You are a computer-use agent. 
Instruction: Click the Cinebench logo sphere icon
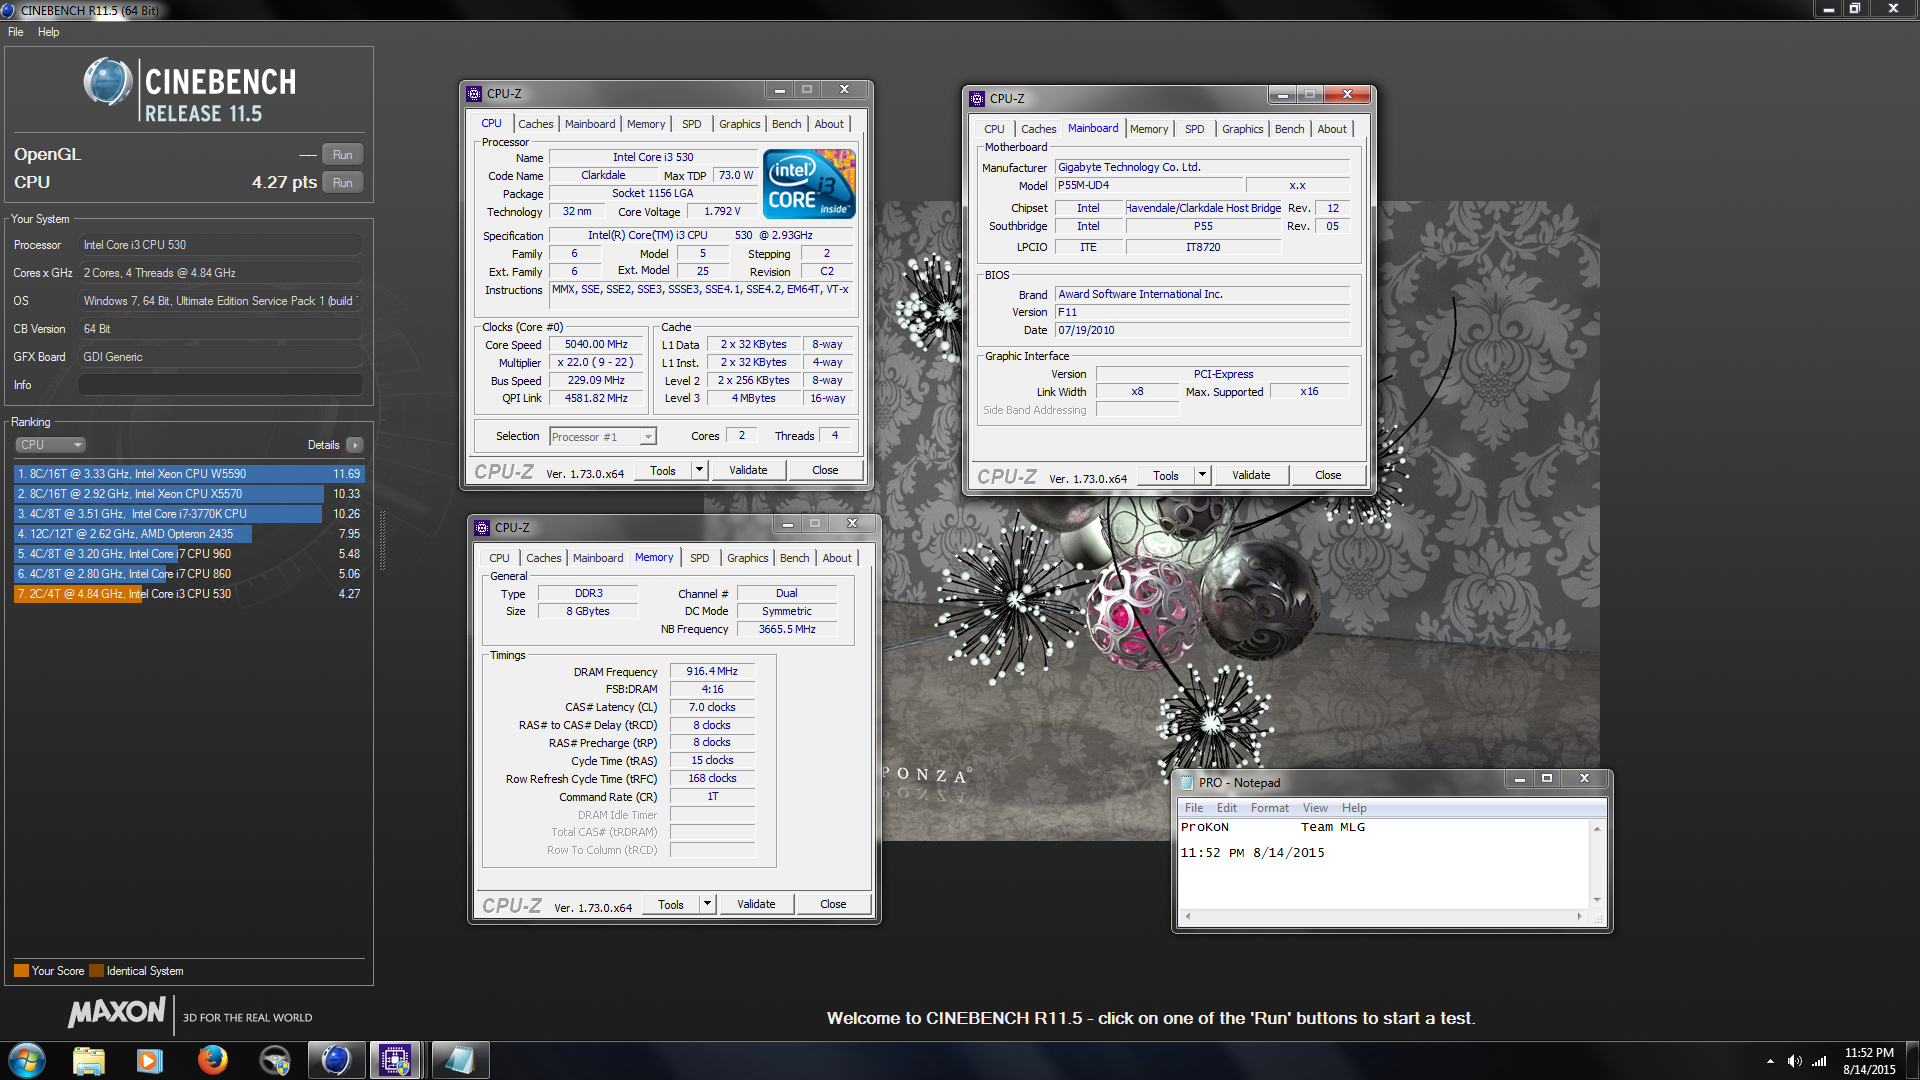[x=107, y=82]
